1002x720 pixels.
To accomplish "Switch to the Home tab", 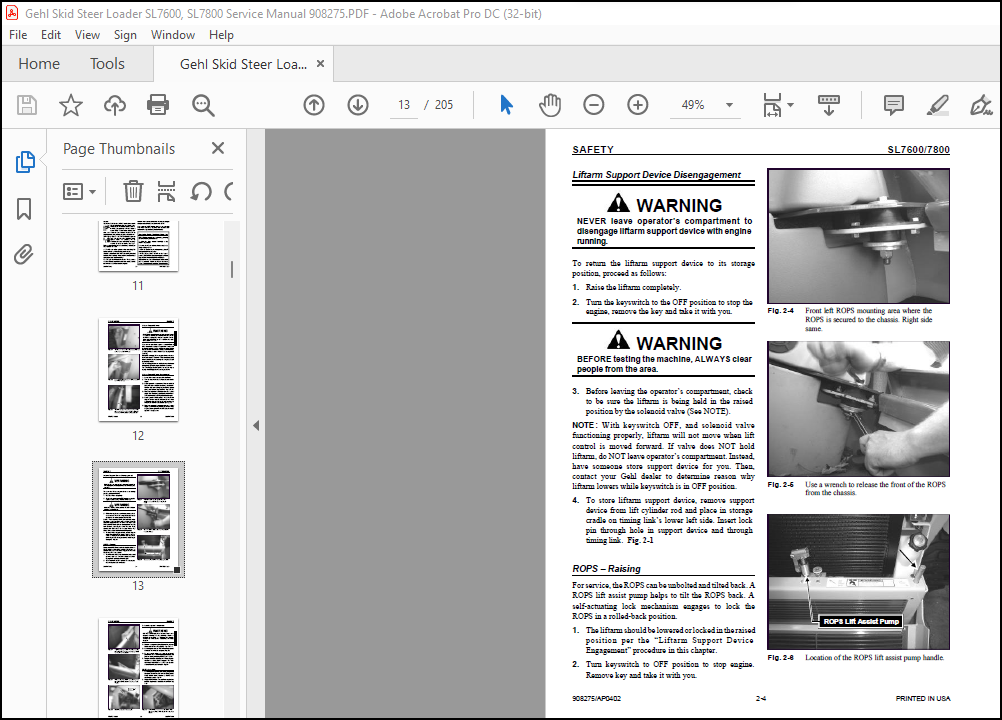I will point(39,63).
